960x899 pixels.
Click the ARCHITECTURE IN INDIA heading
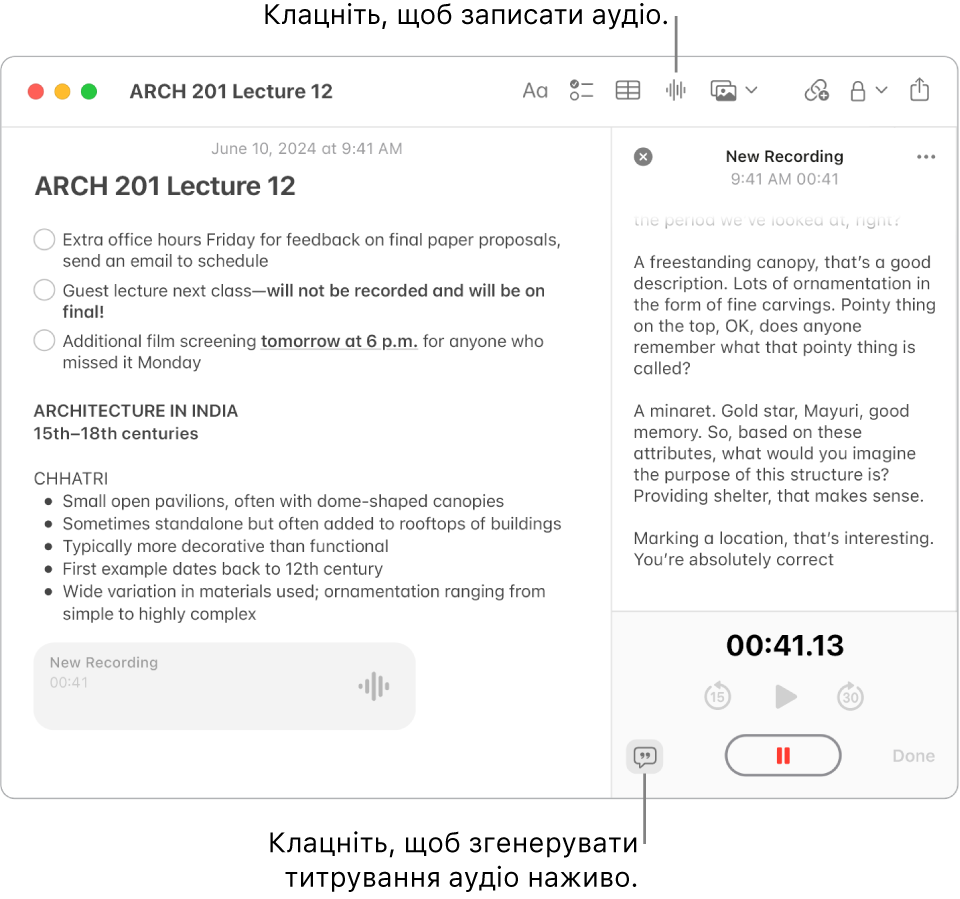136,411
